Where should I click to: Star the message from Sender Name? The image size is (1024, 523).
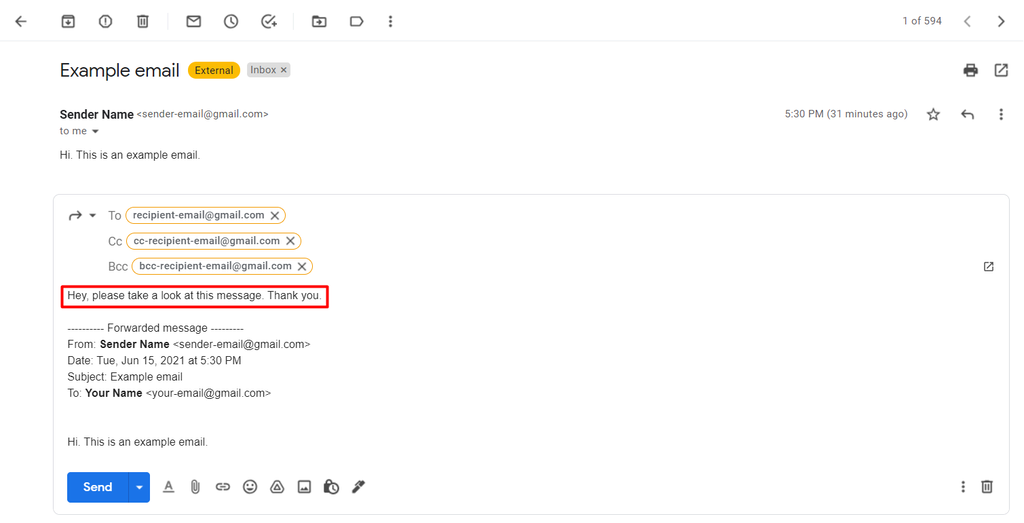(x=933, y=115)
